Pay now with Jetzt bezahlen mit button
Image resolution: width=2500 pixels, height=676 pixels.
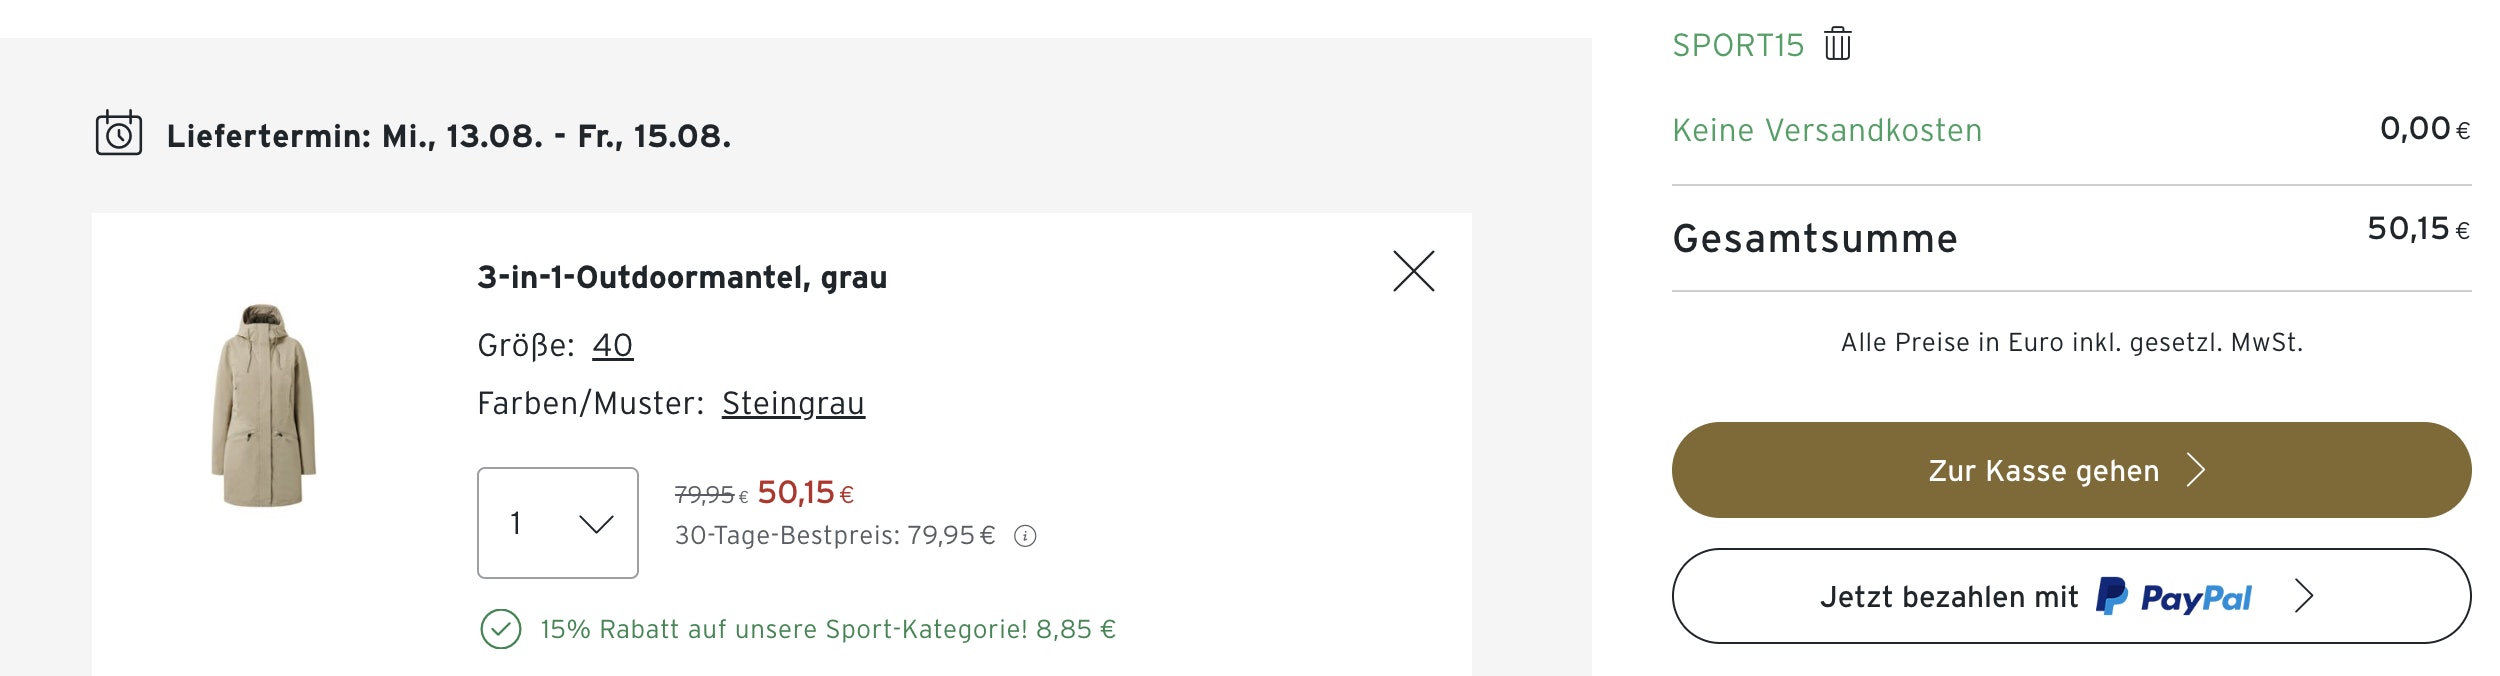click(1948, 597)
